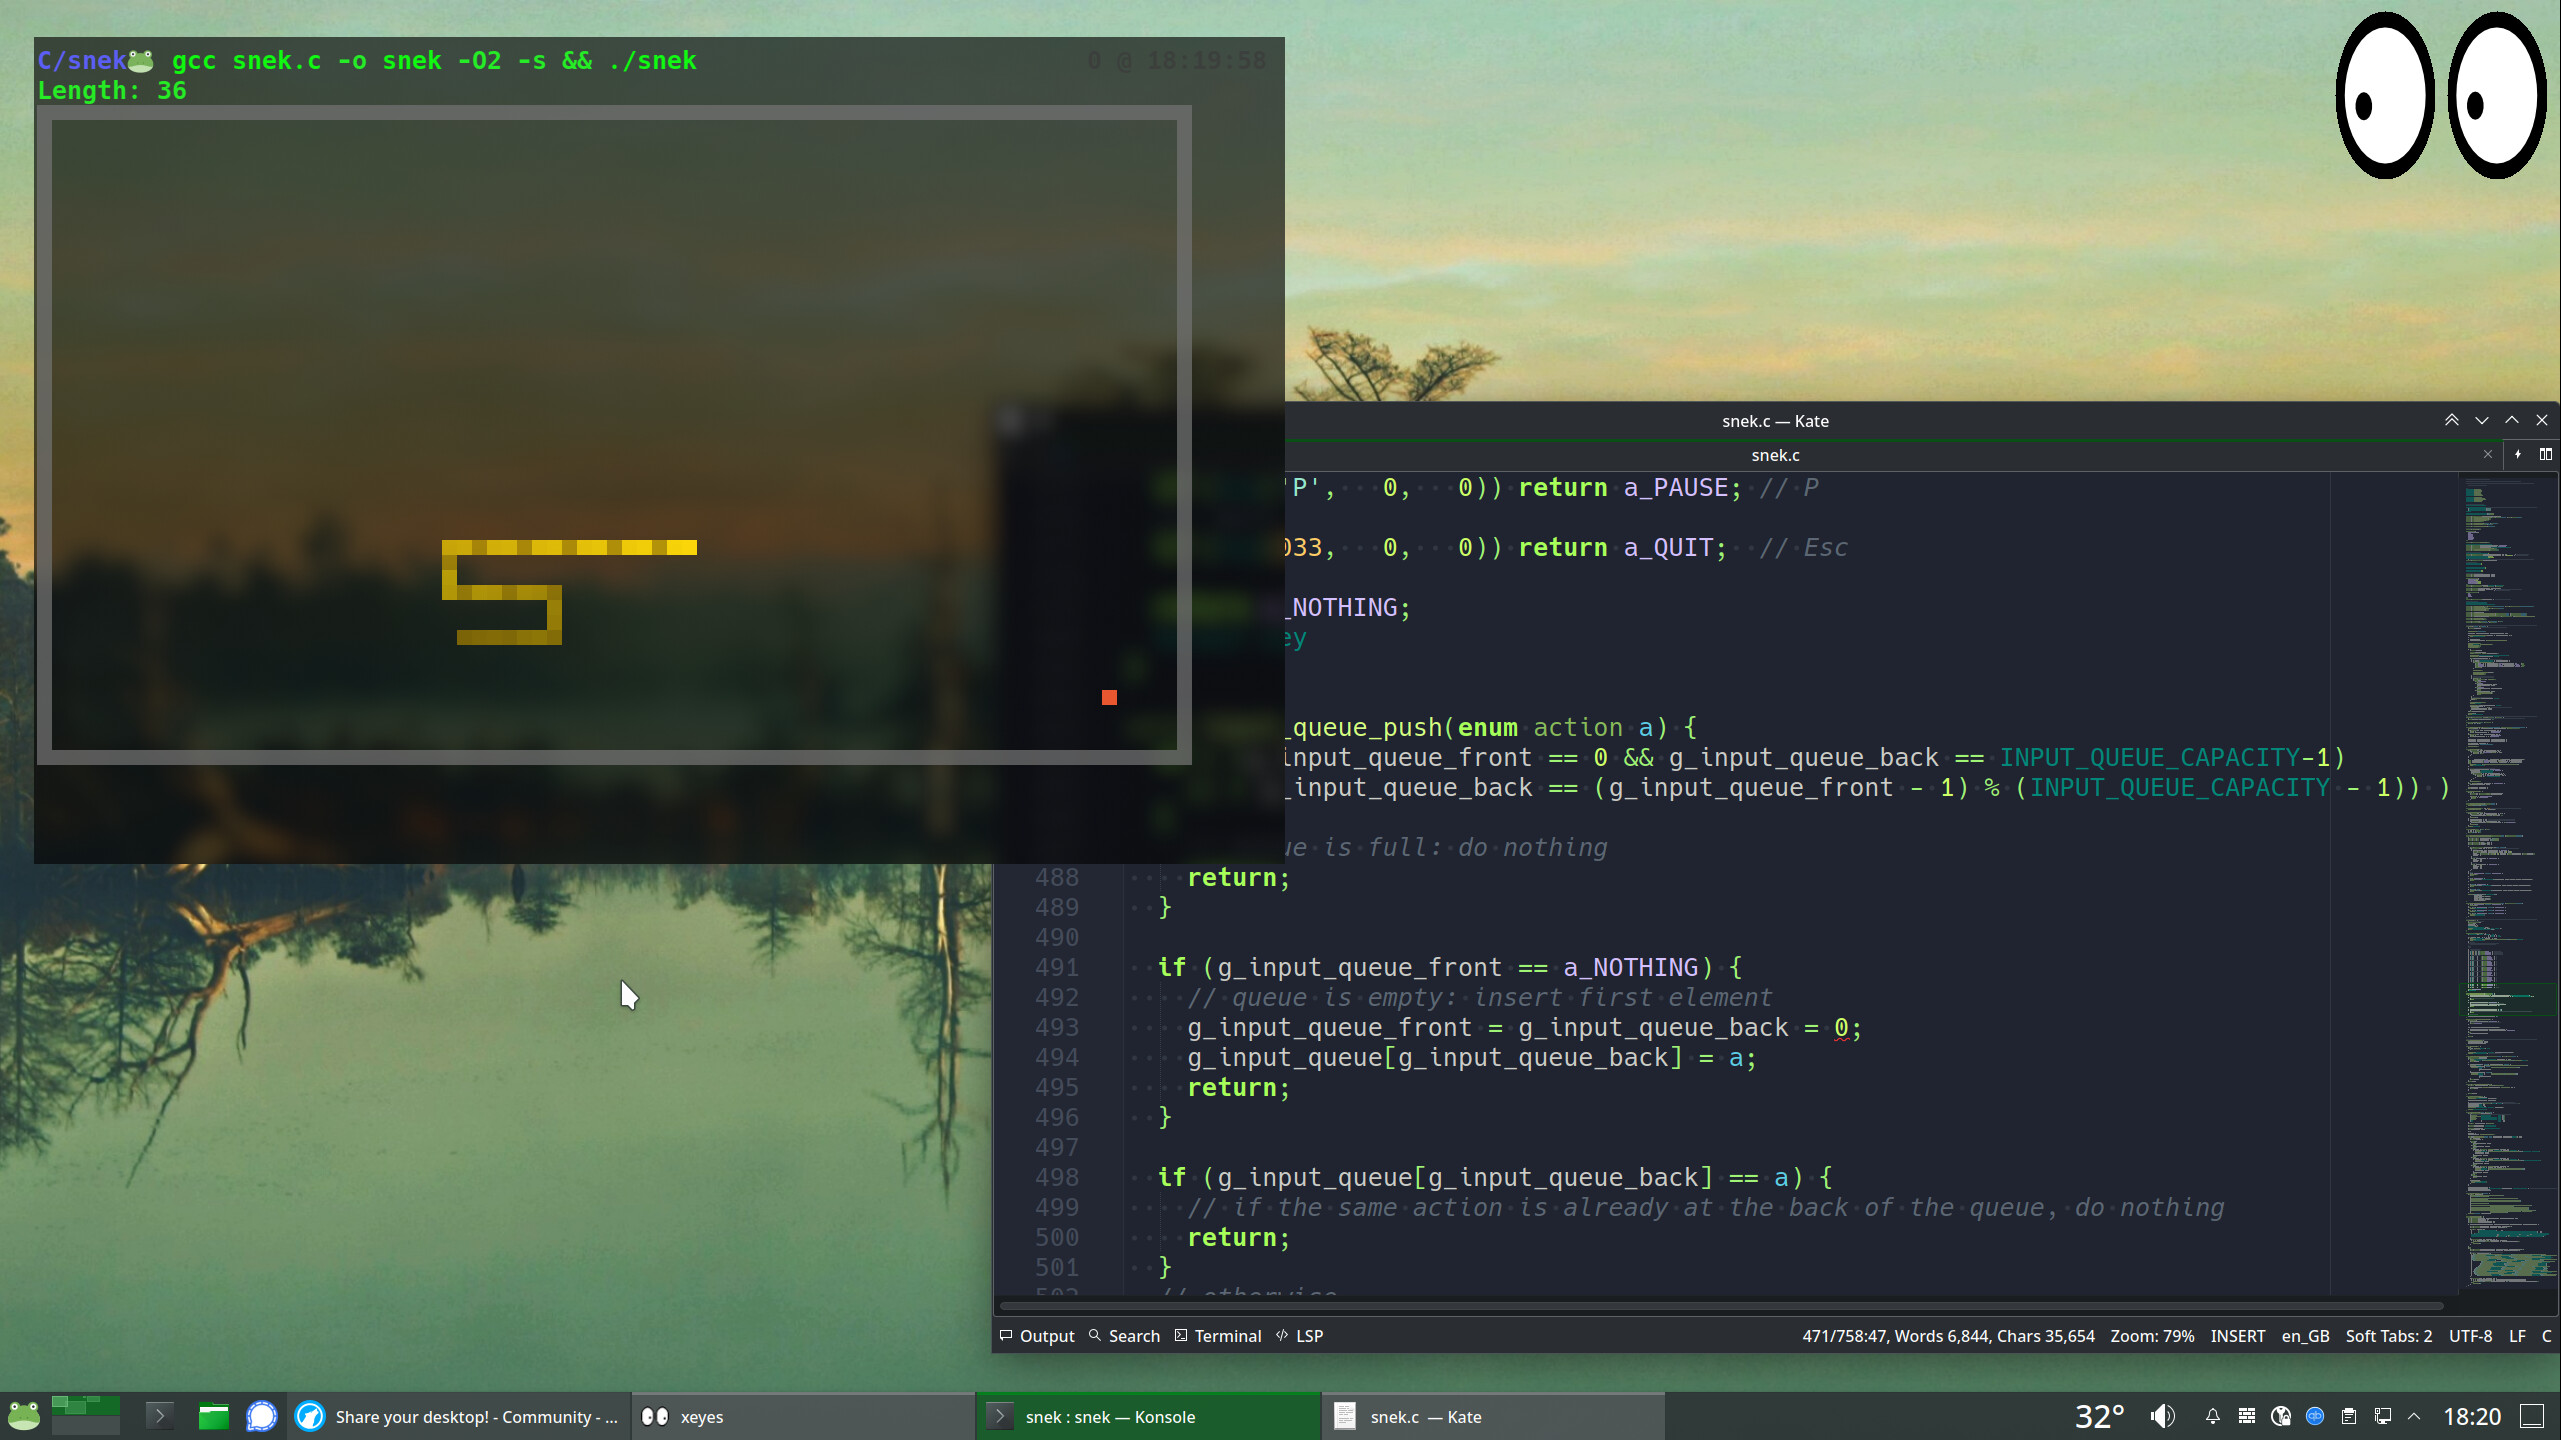The height and width of the screenshot is (1440, 2561).
Task: Switch desktops using the virtual desktop pager
Action: coord(86,1416)
